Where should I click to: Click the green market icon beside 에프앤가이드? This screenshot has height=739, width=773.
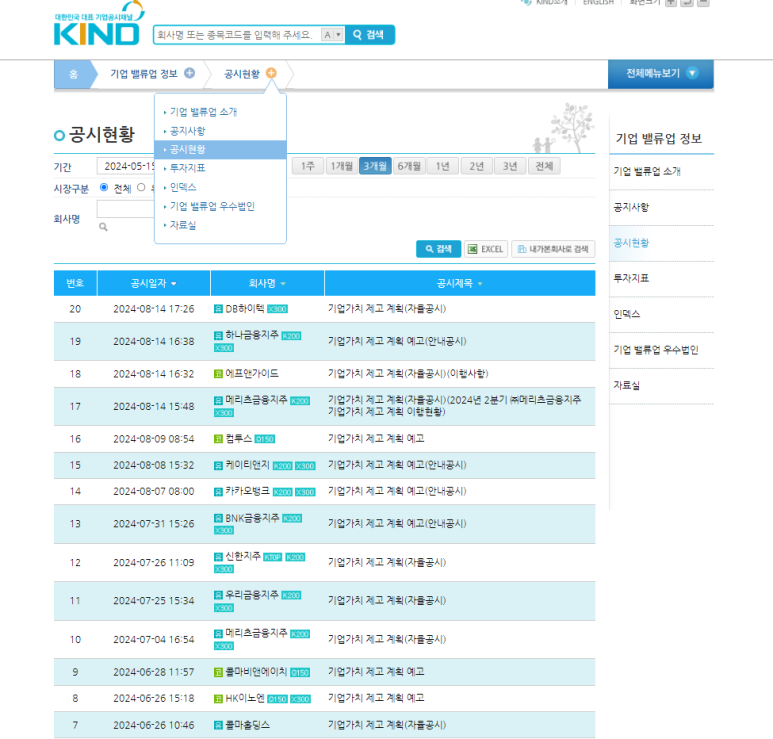click(218, 374)
